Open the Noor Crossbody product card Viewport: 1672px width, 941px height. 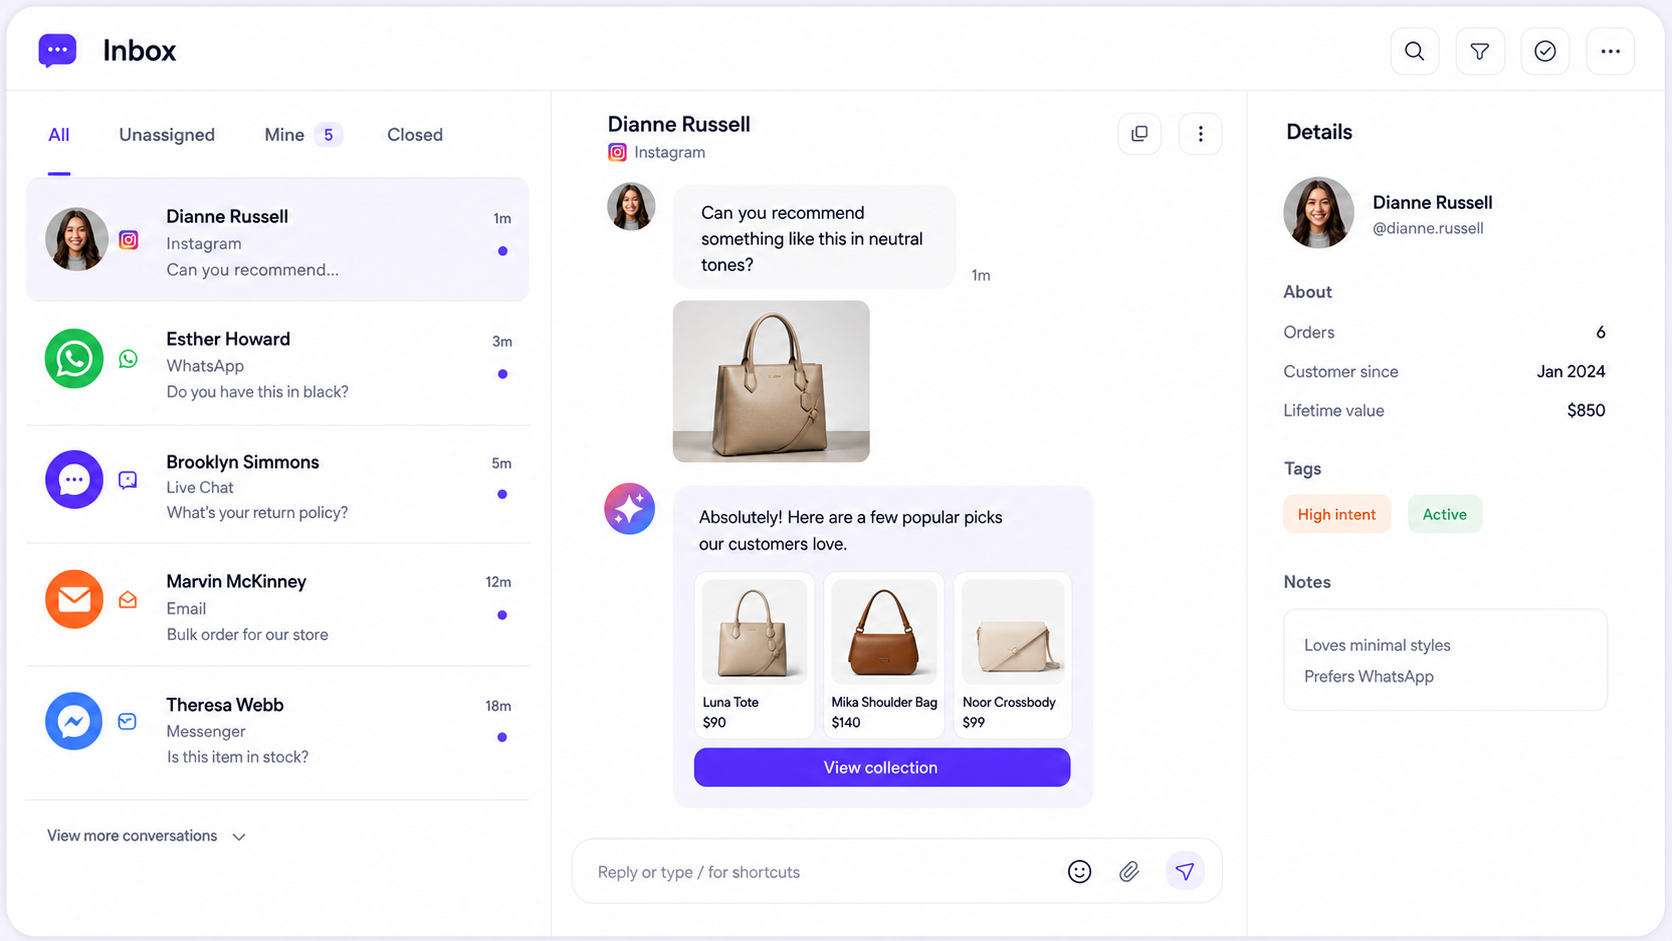[x=1013, y=655]
